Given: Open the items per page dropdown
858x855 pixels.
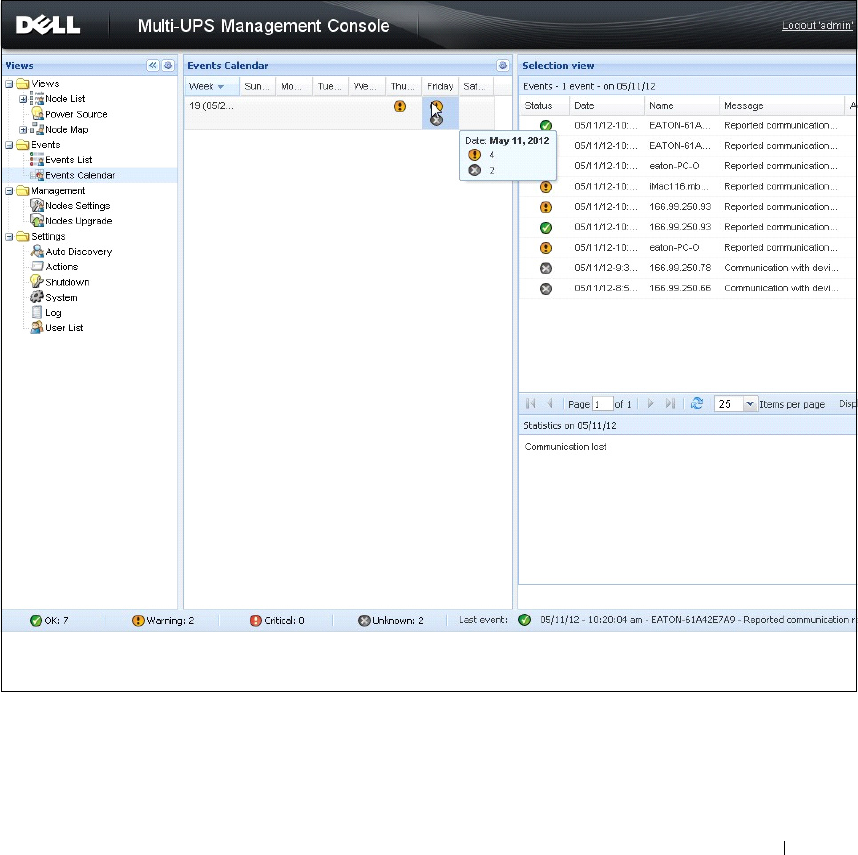Looking at the screenshot, I should (x=750, y=404).
